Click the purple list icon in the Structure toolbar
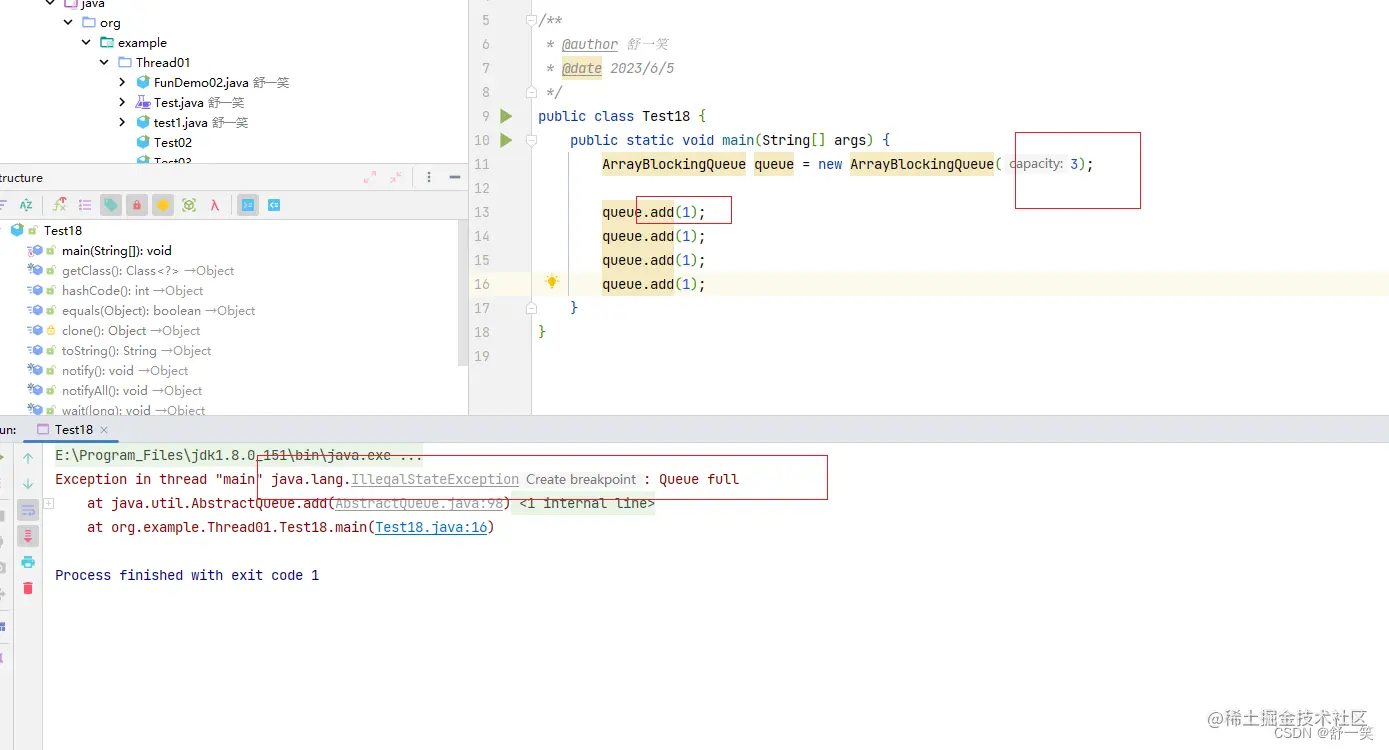Image resolution: width=1389 pixels, height=750 pixels. point(85,205)
